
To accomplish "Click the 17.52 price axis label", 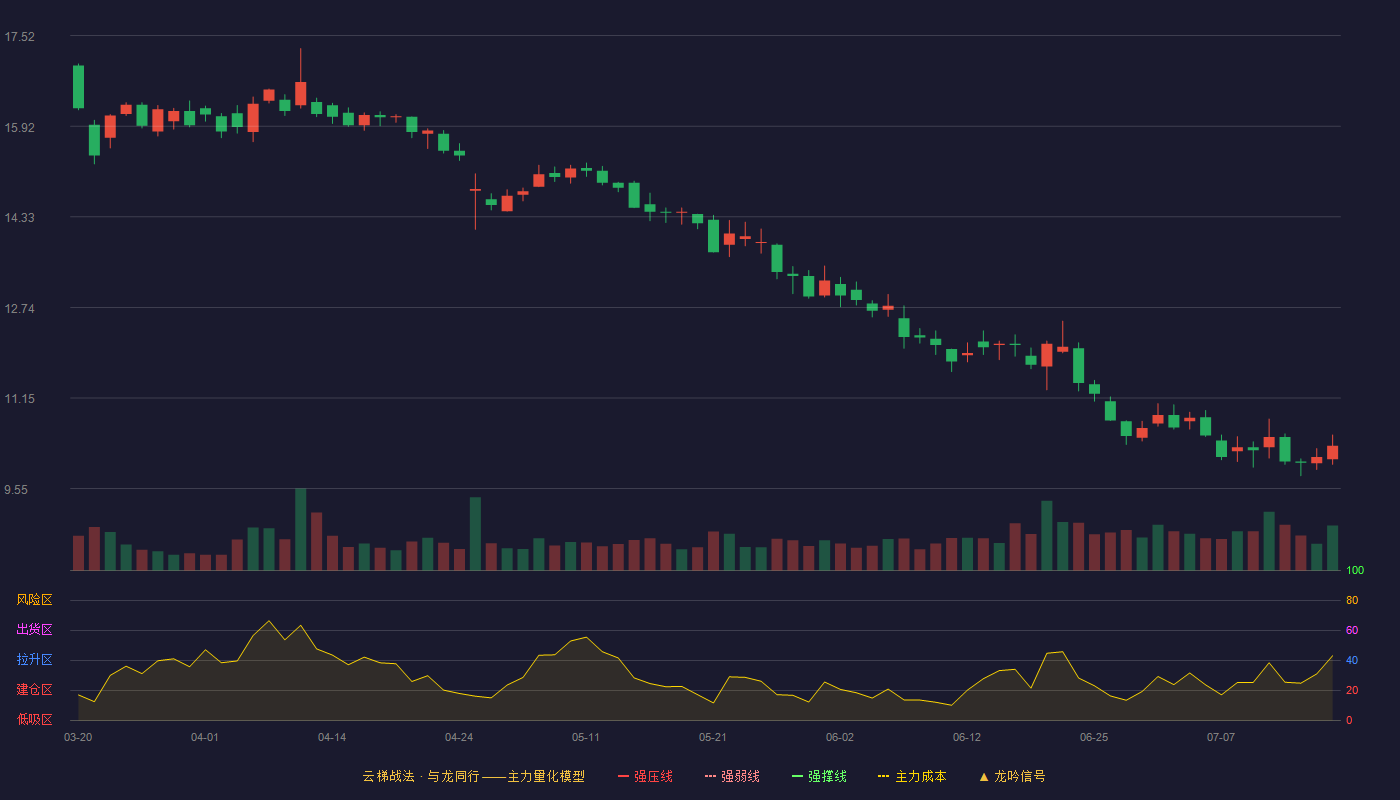I will 19,37.
